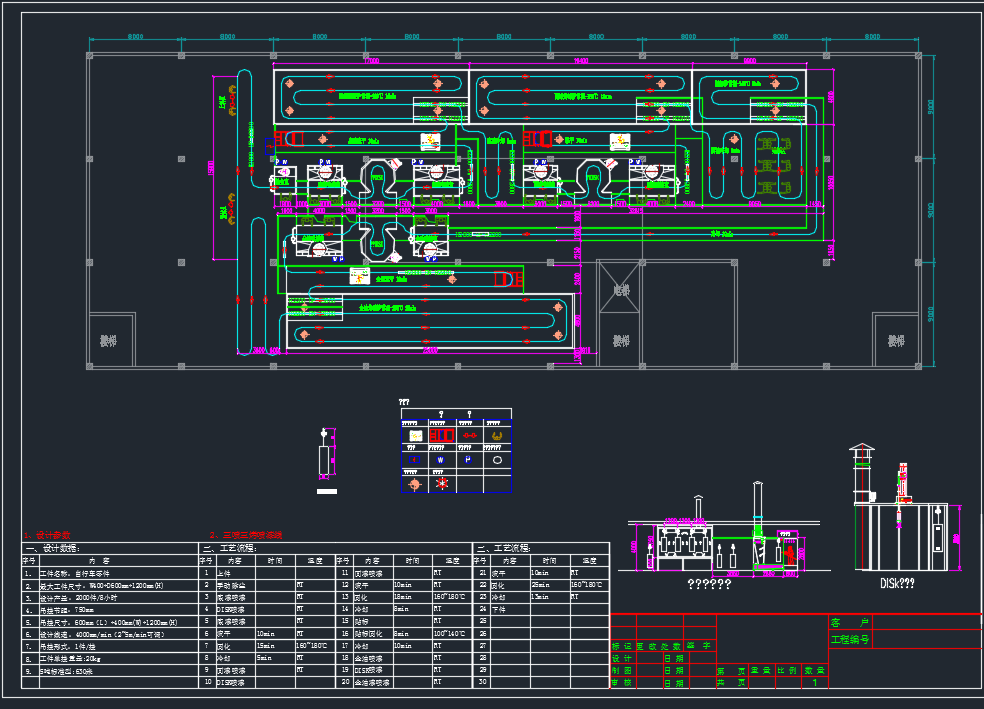984x709 pixels.
Task: Click the 楼梯 label below the elevator
Action: (621, 341)
